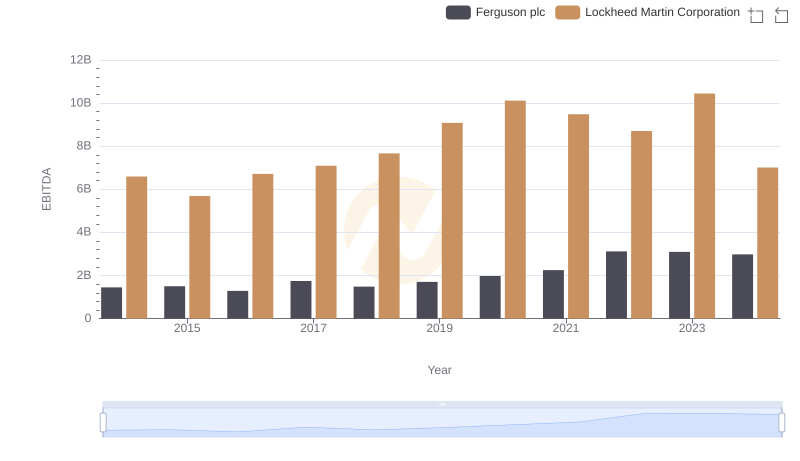Click the 2B y-axis label
The height and width of the screenshot is (461, 800).
[x=84, y=275]
